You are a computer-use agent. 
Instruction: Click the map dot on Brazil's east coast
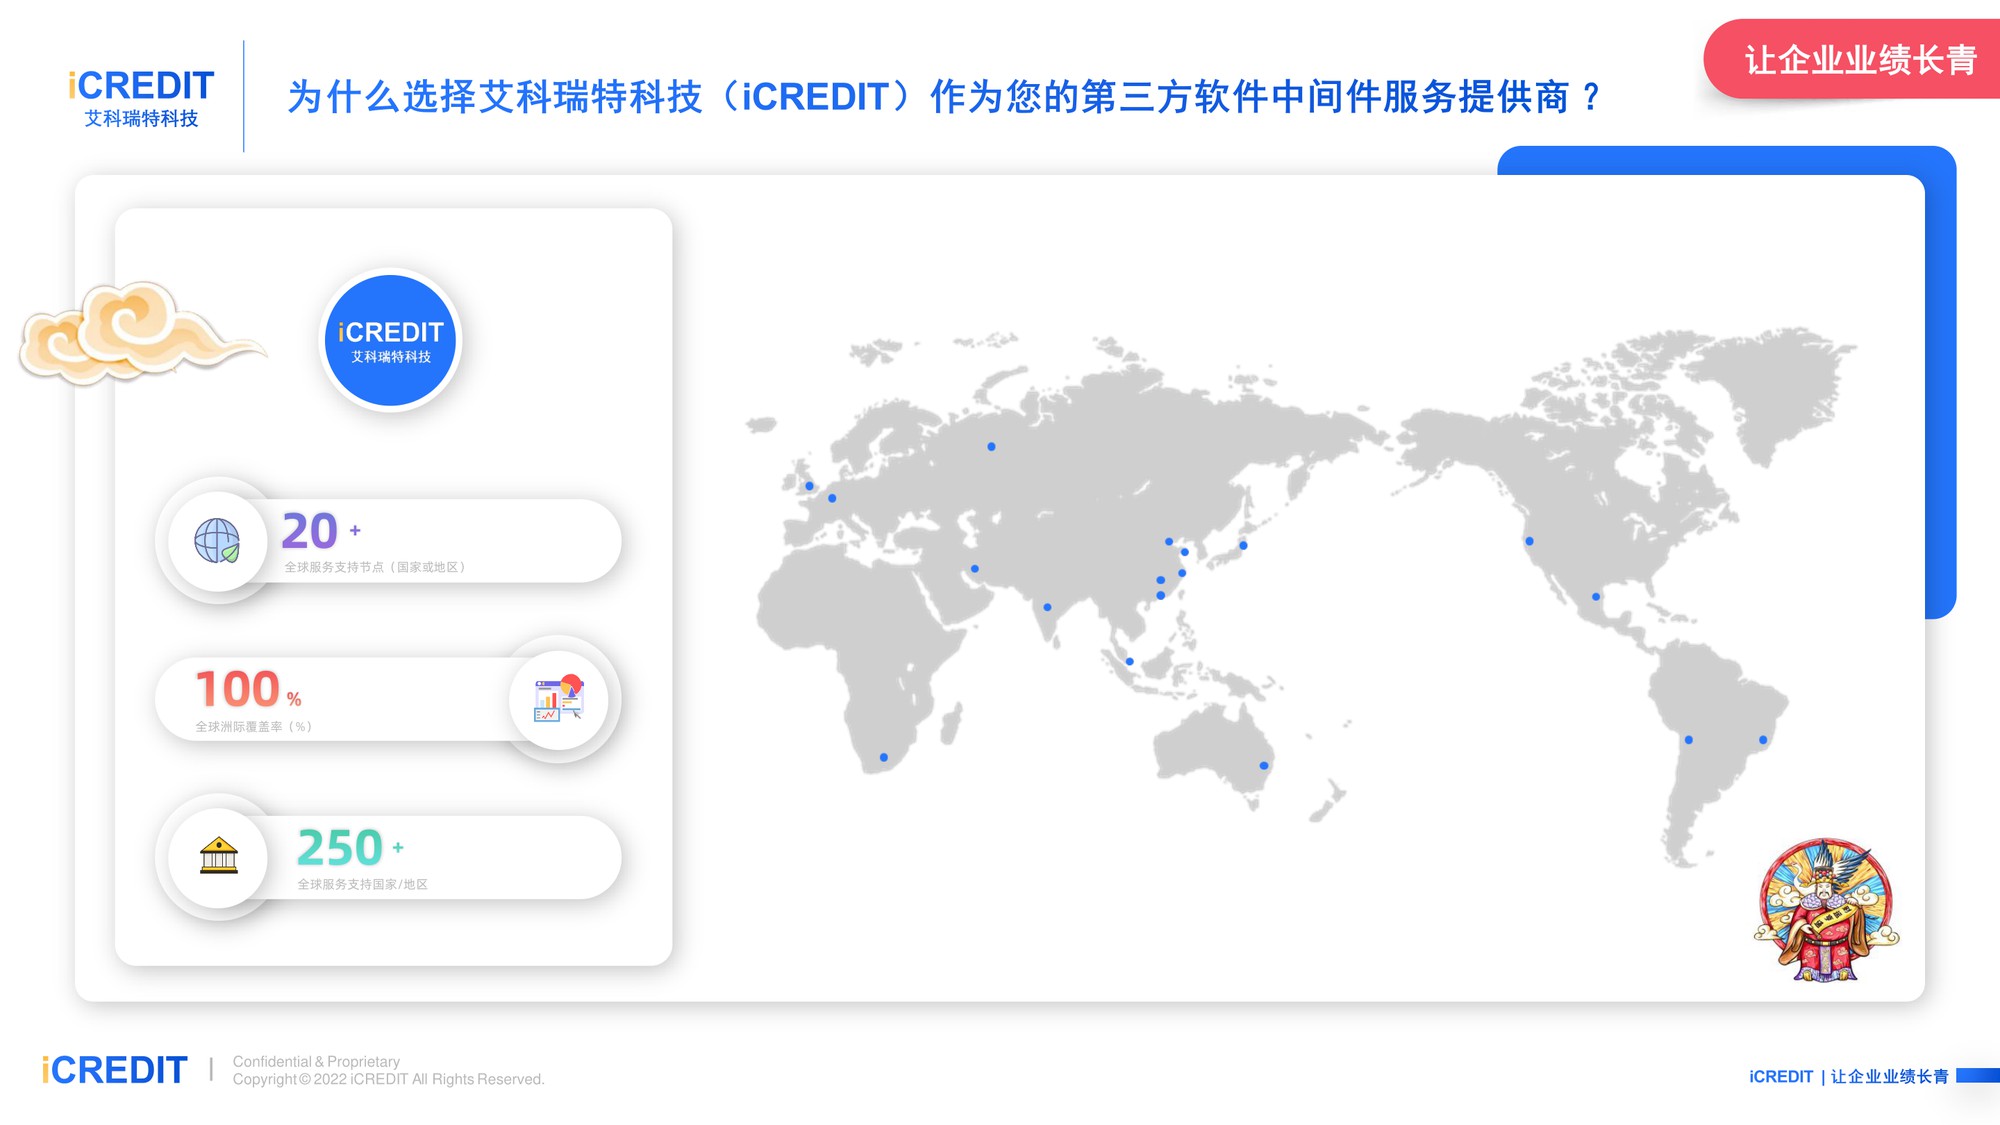pyautogui.click(x=1763, y=740)
